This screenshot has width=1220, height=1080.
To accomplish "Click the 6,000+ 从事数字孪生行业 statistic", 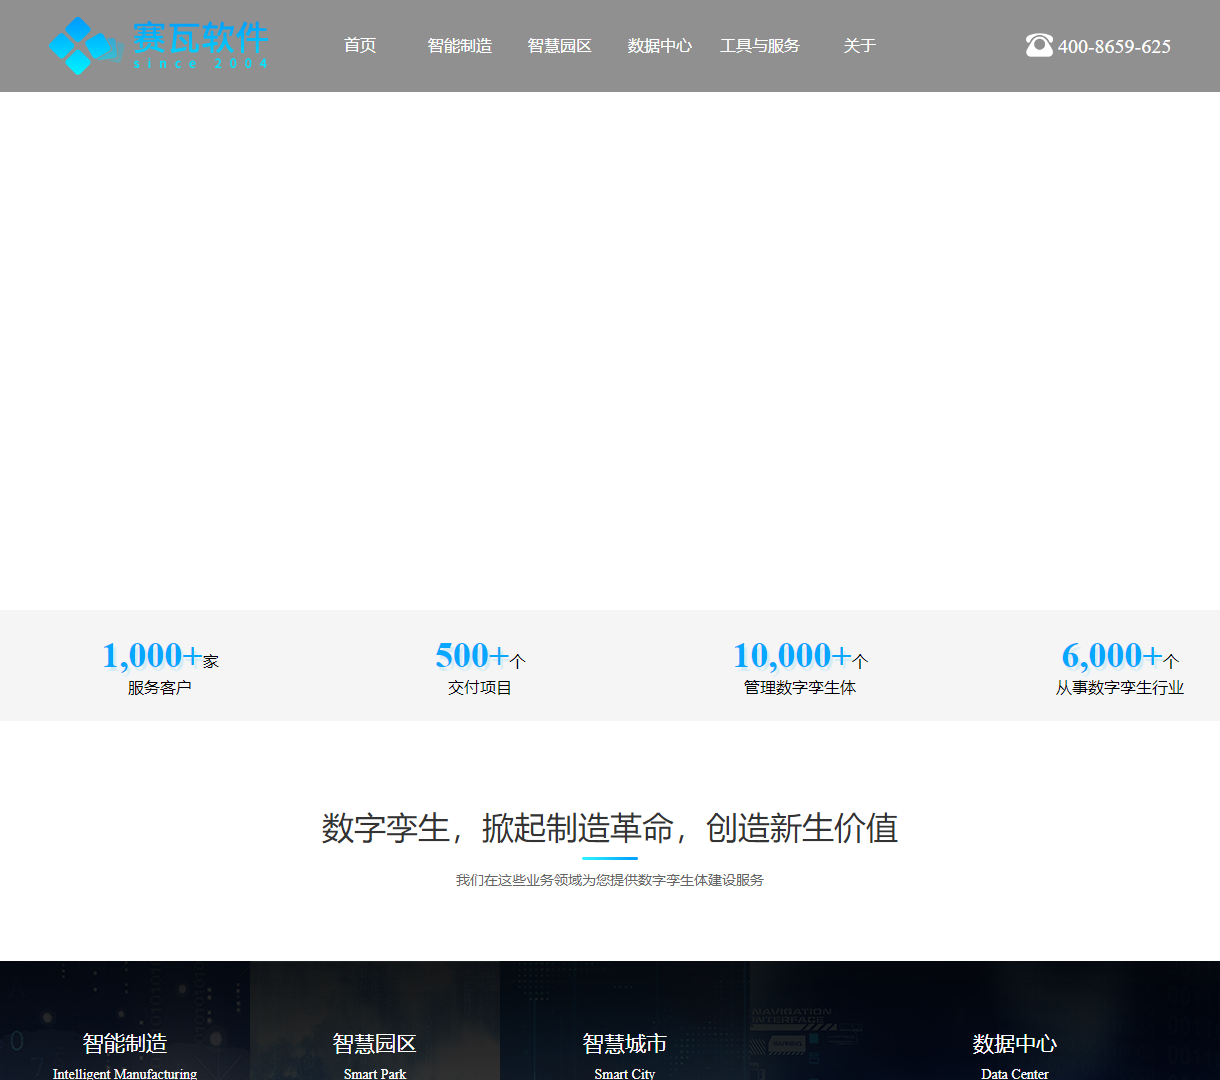I will (x=1119, y=667).
